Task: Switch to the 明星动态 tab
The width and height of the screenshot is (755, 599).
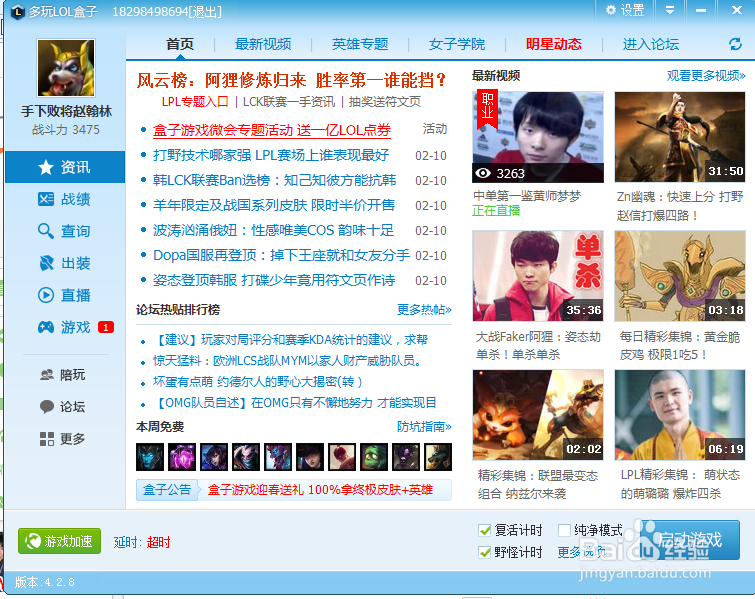Action: tap(554, 44)
